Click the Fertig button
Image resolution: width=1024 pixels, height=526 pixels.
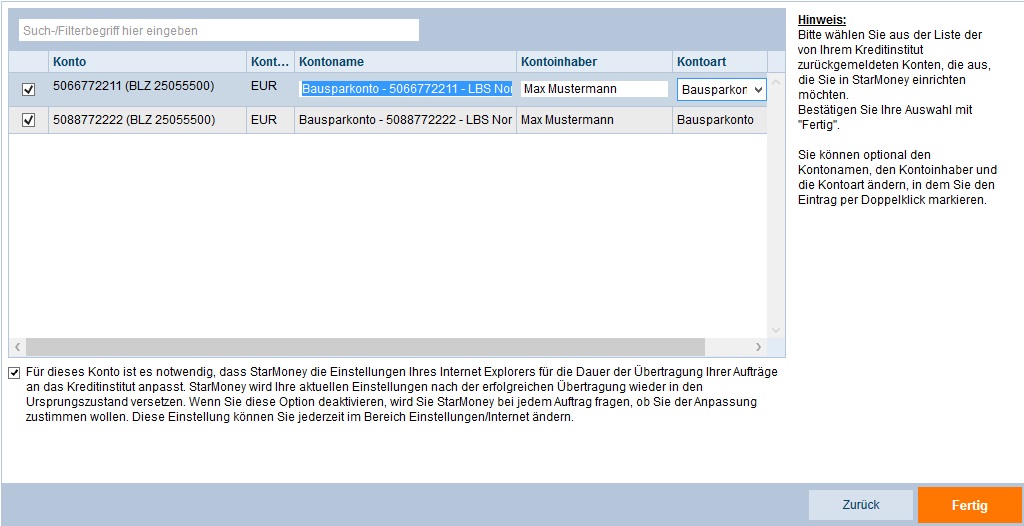[x=969, y=505]
